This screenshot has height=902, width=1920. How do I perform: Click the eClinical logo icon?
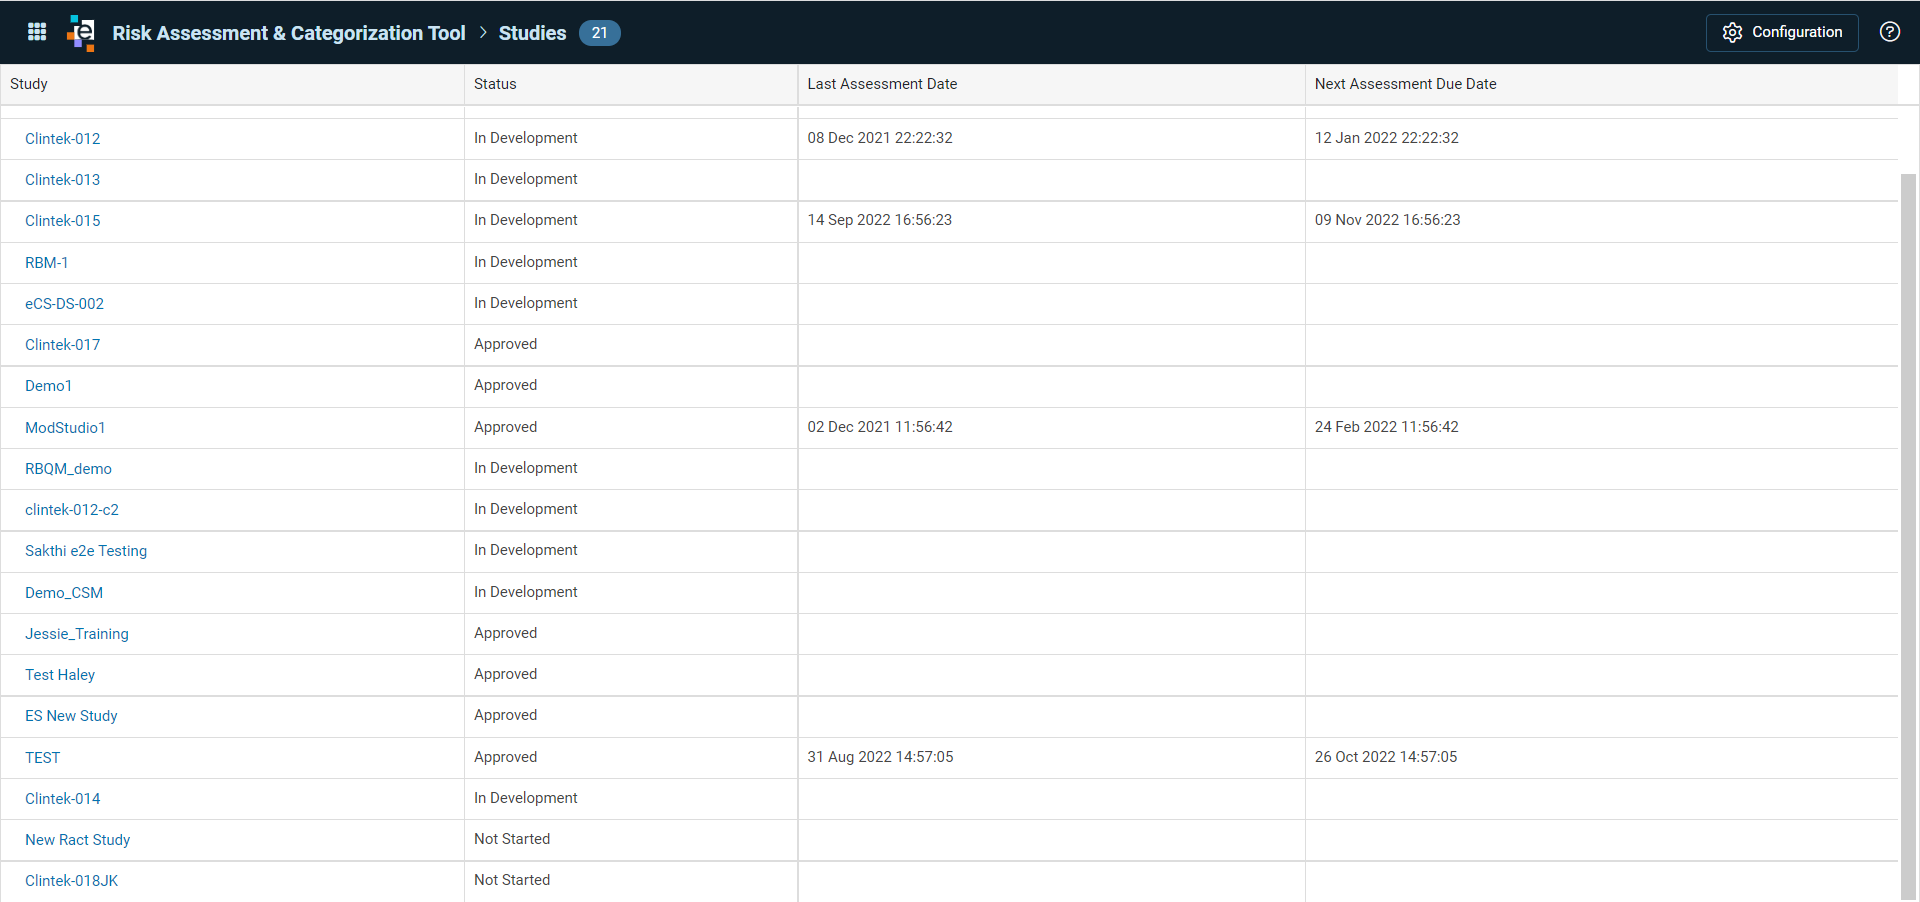click(x=81, y=33)
